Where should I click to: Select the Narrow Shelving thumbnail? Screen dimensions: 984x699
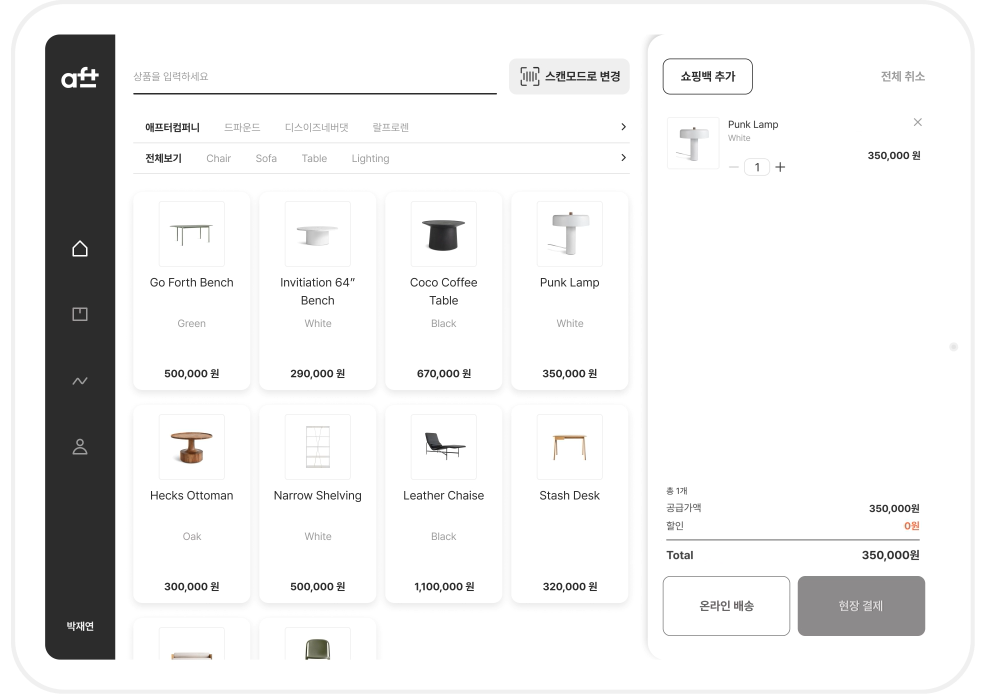(318, 447)
